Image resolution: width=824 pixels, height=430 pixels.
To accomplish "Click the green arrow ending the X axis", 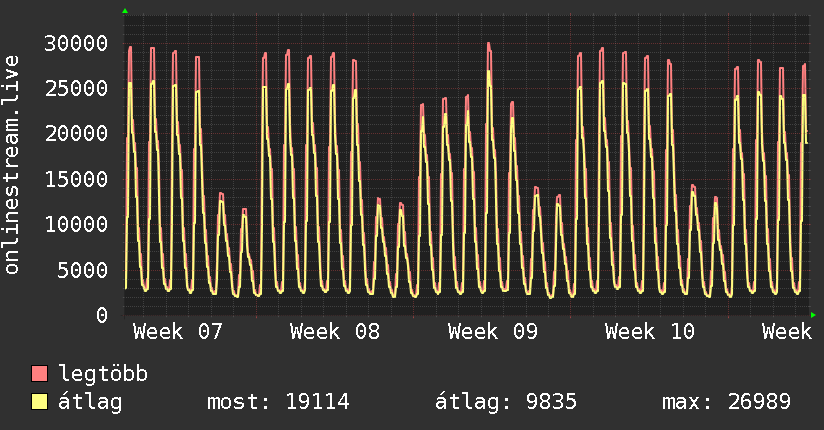I will point(814,315).
